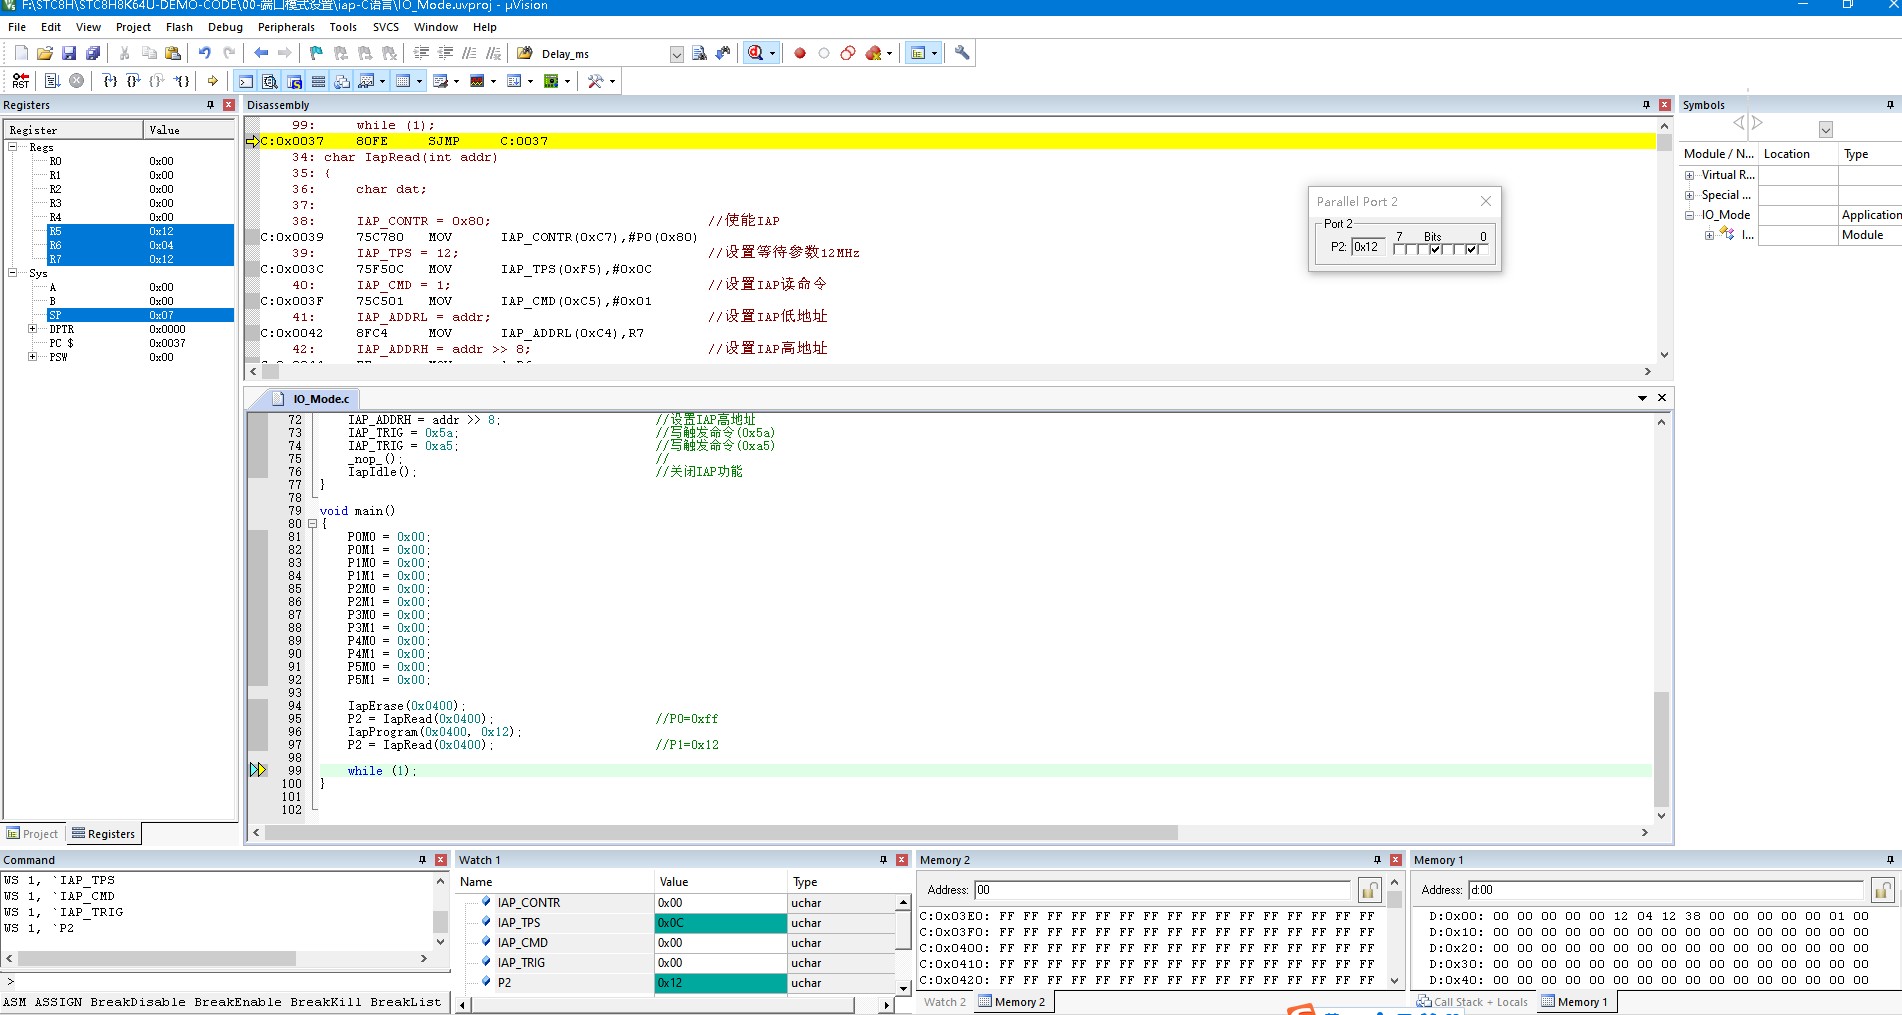Screen dimensions: 1902x1015
Task: Toggle bit 7 checkbox of Port 2
Action: point(1399,249)
